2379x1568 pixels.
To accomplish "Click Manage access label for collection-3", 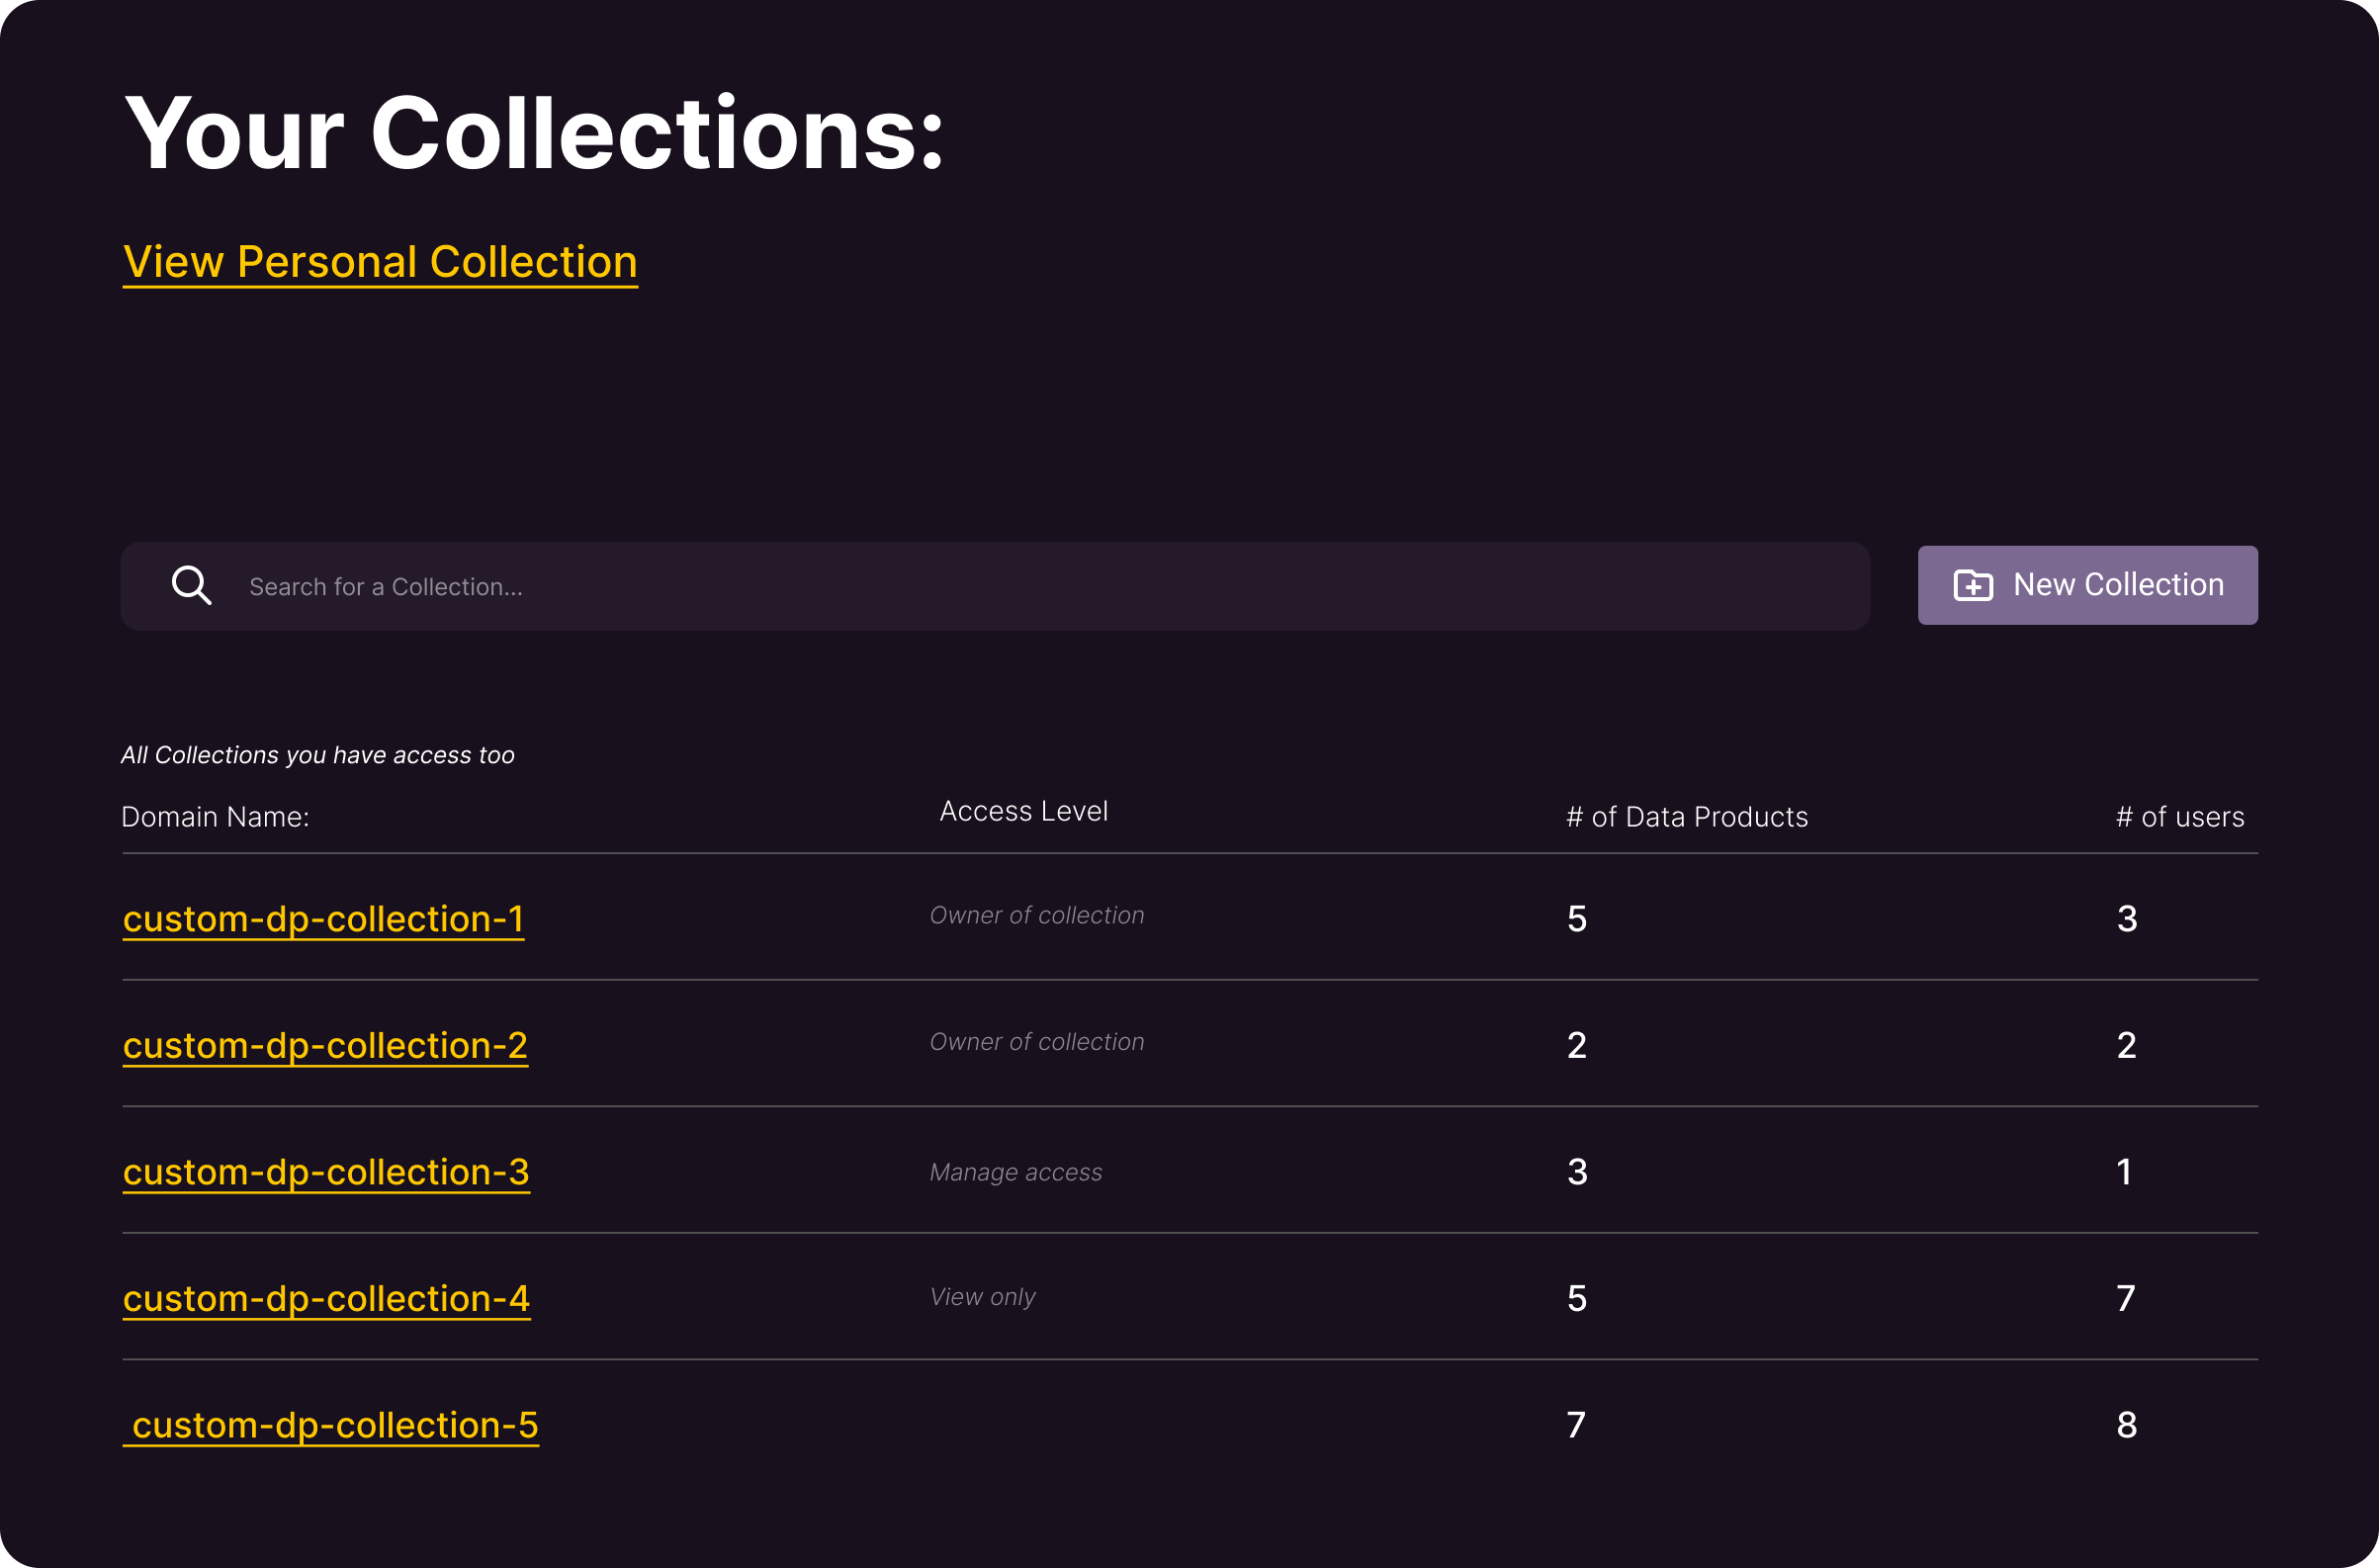I will point(1015,1172).
